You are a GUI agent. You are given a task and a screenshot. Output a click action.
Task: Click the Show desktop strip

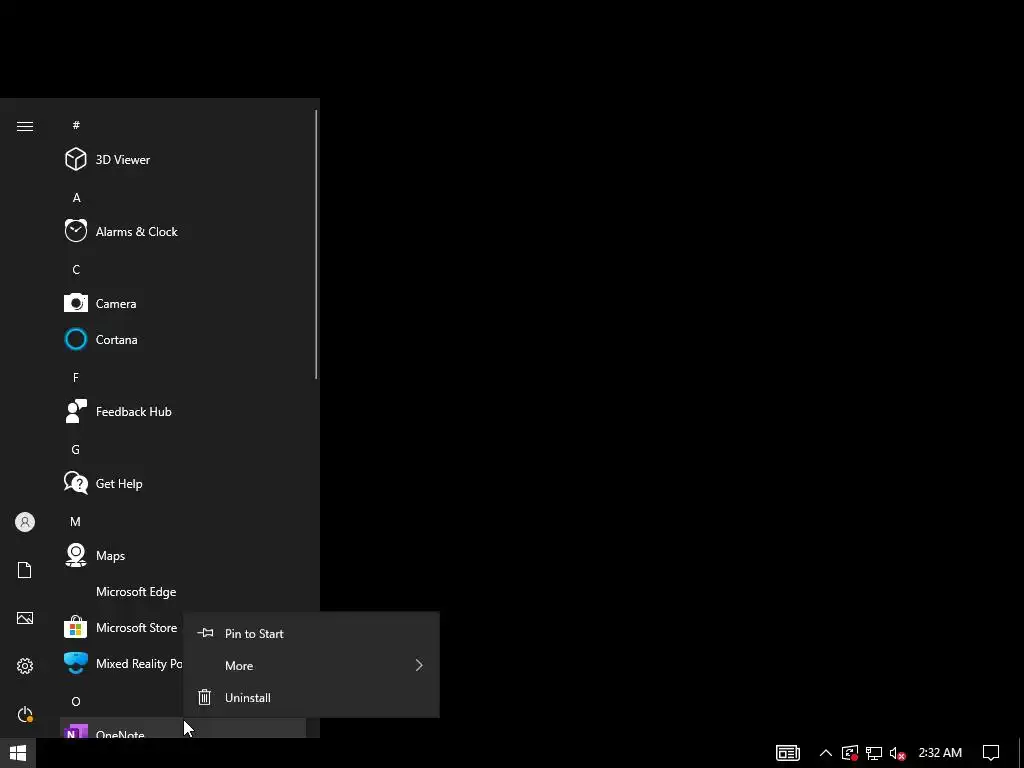click(x=1021, y=753)
